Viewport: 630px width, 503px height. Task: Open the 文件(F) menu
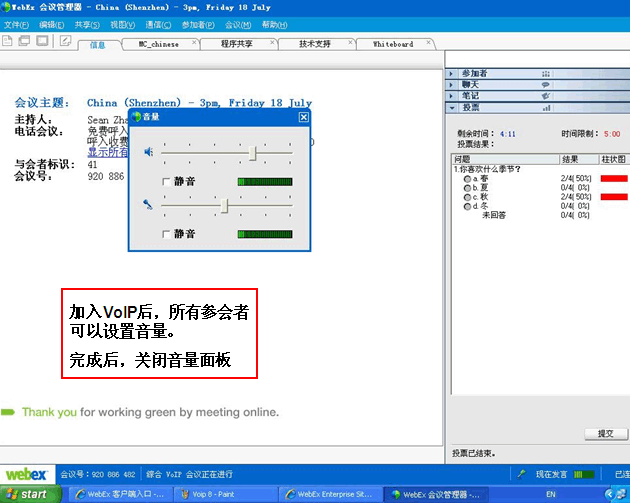tap(16, 25)
